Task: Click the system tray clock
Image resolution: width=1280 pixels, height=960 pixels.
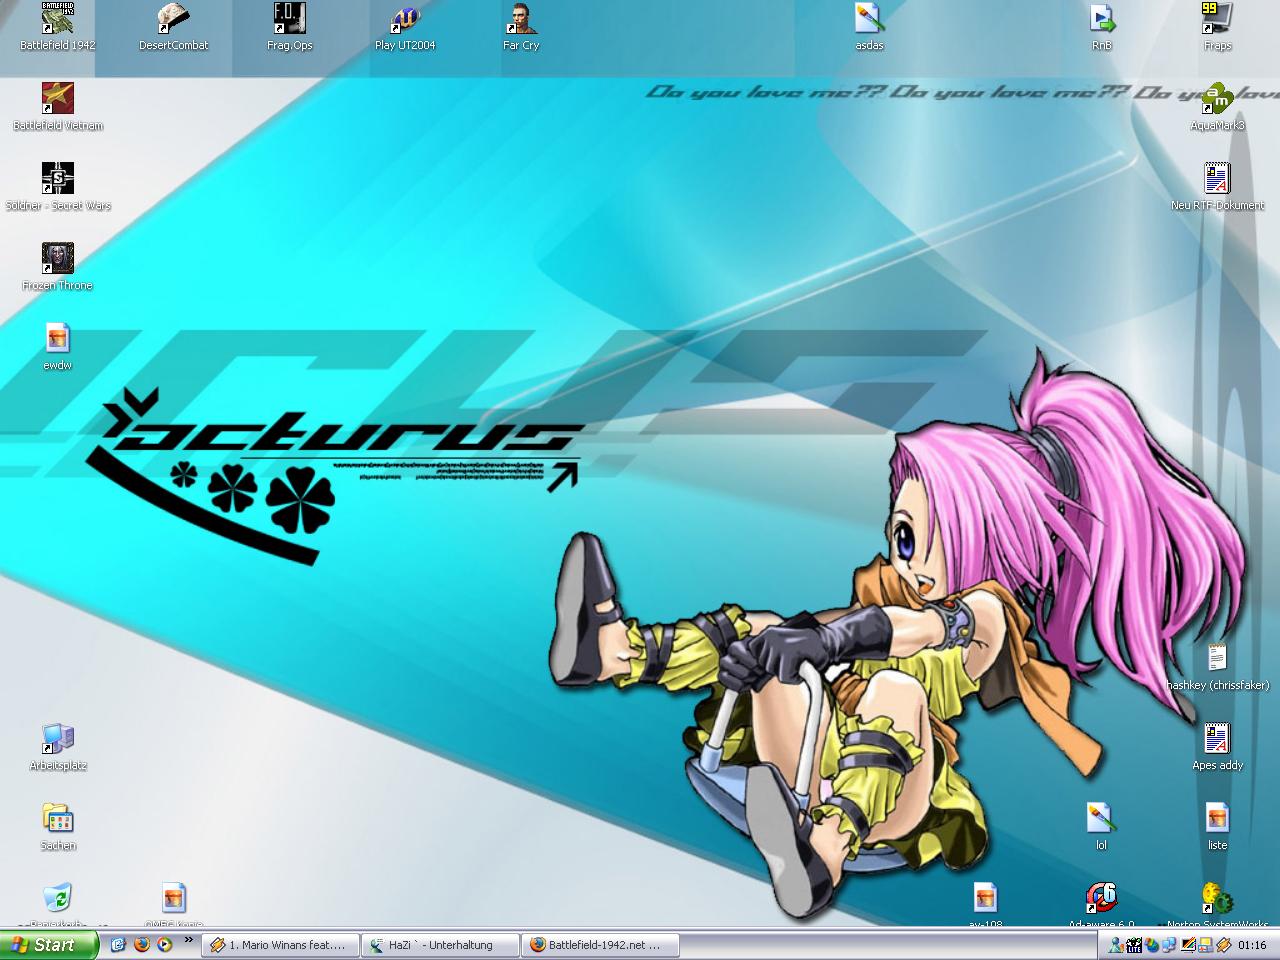Action: click(1252, 945)
